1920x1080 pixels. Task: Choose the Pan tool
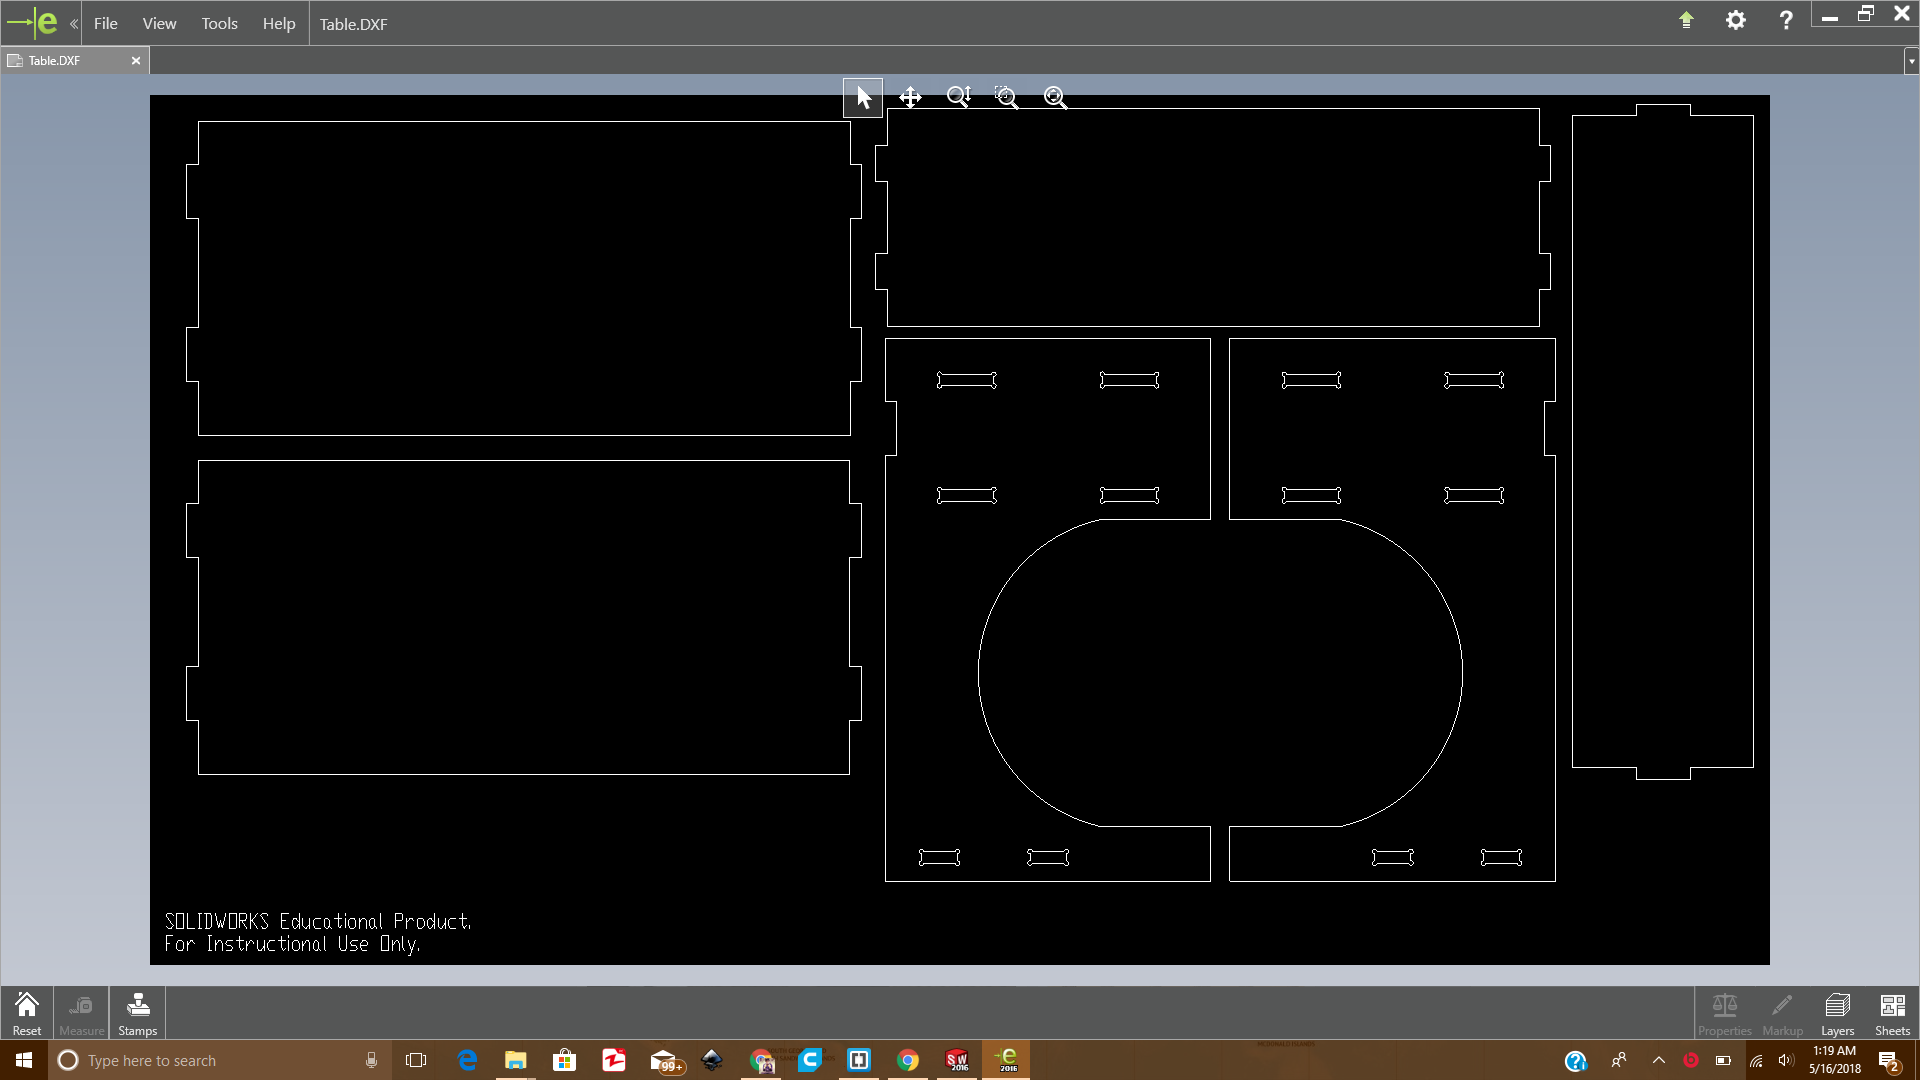pyautogui.click(x=910, y=97)
